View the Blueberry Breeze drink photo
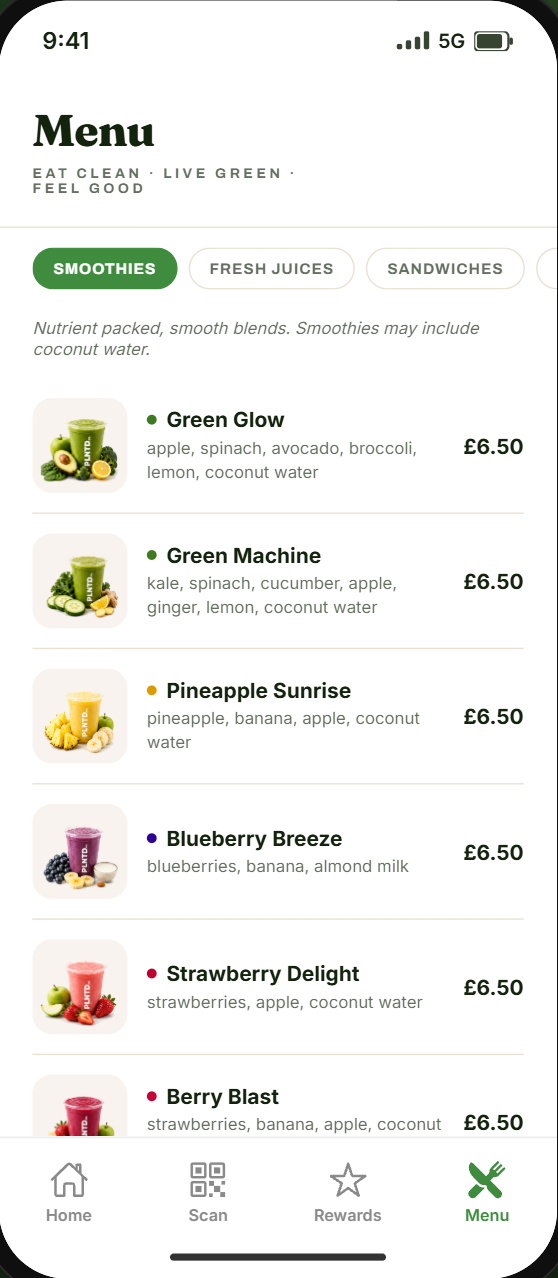 80,852
